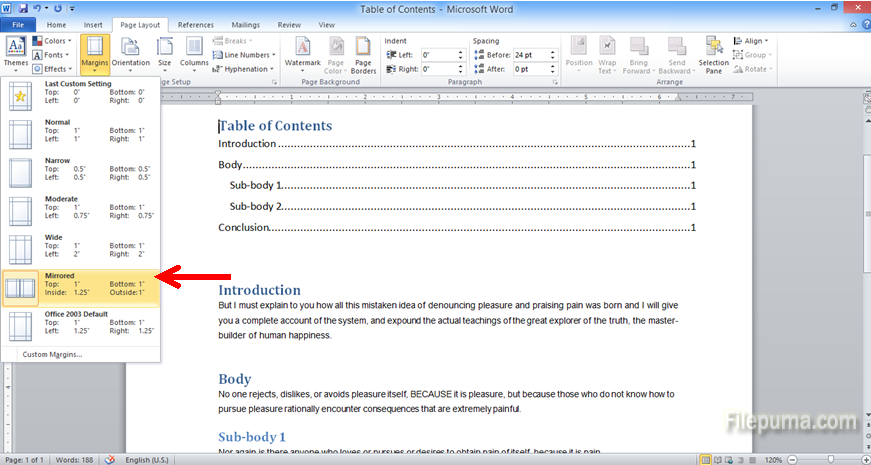871x465 pixels.
Task: Click the Size icon in Page Setup
Action: [164, 53]
